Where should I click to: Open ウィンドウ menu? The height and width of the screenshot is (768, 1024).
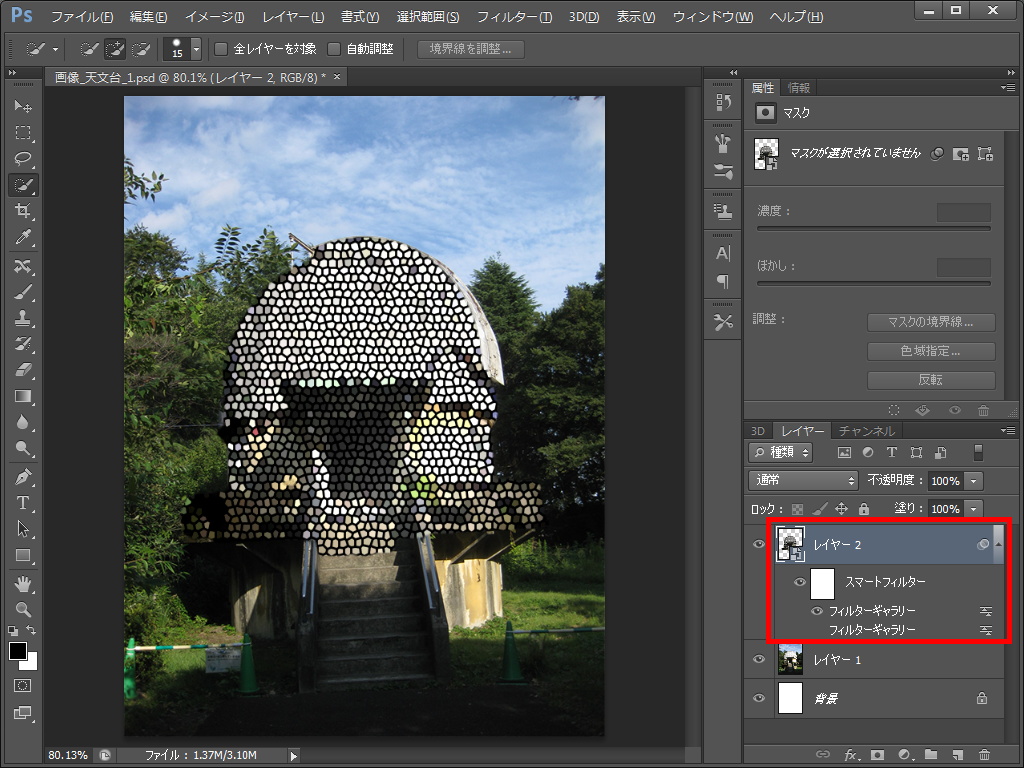pos(713,16)
